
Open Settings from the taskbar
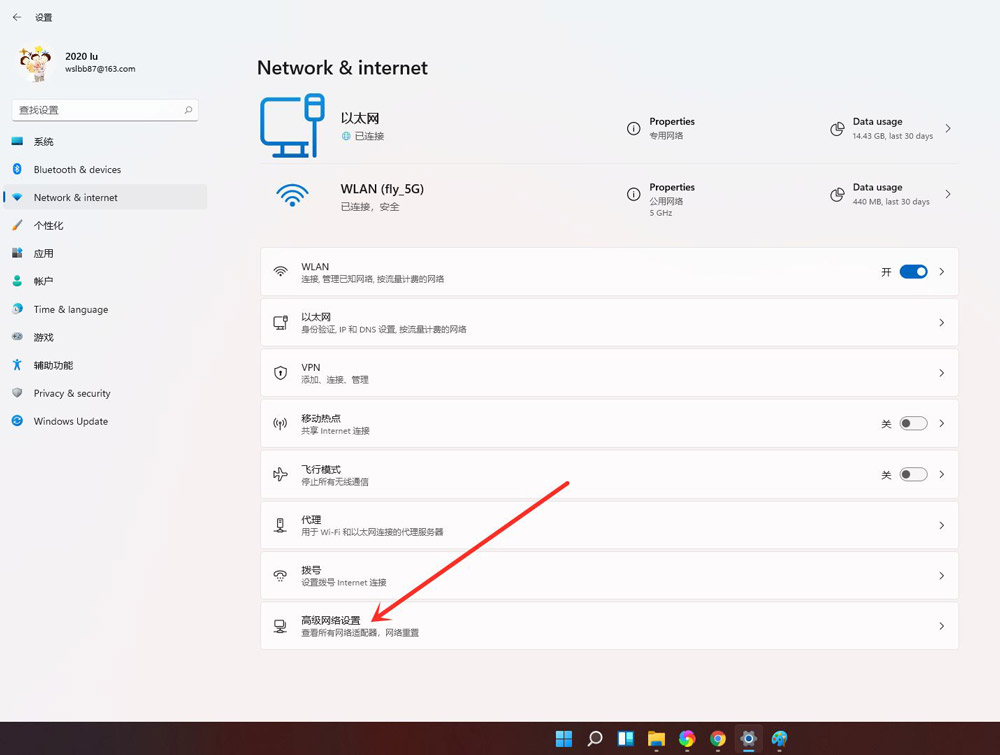click(x=748, y=740)
